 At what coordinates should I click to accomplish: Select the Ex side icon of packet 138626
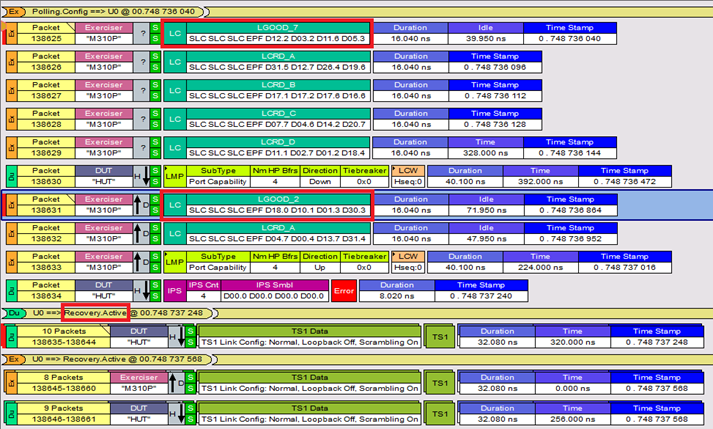click(x=11, y=62)
